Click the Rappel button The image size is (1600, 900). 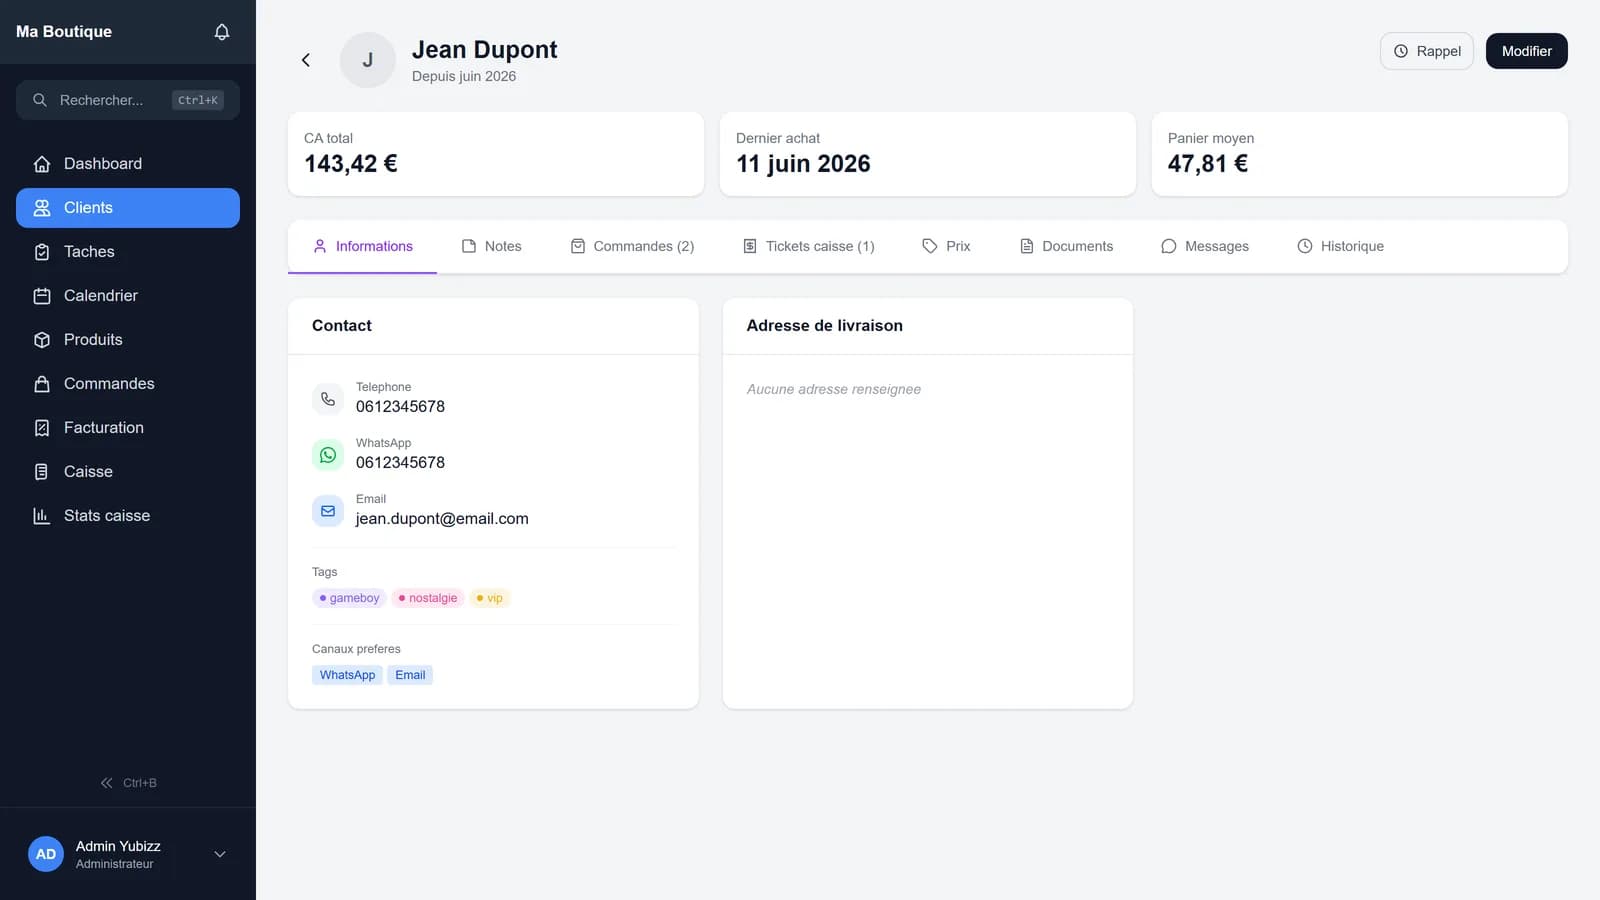[x=1427, y=51]
